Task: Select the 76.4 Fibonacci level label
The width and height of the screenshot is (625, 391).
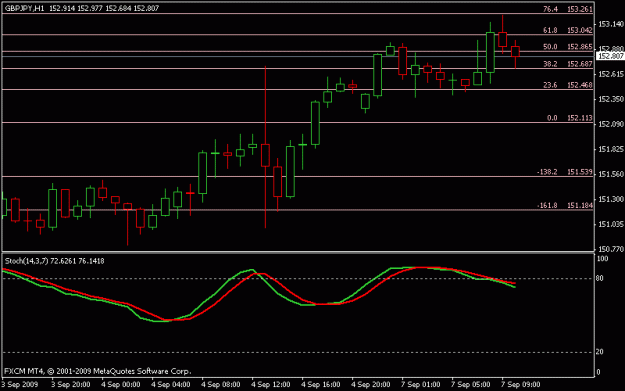Action: [550, 9]
